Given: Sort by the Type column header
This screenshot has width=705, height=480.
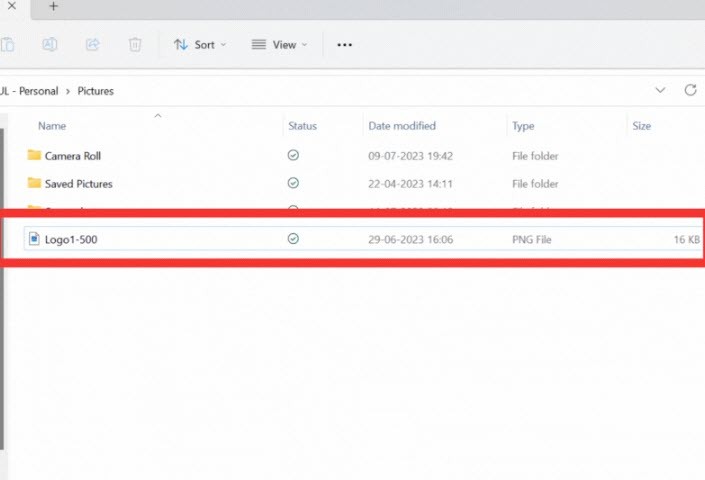Looking at the screenshot, I should coord(523,126).
